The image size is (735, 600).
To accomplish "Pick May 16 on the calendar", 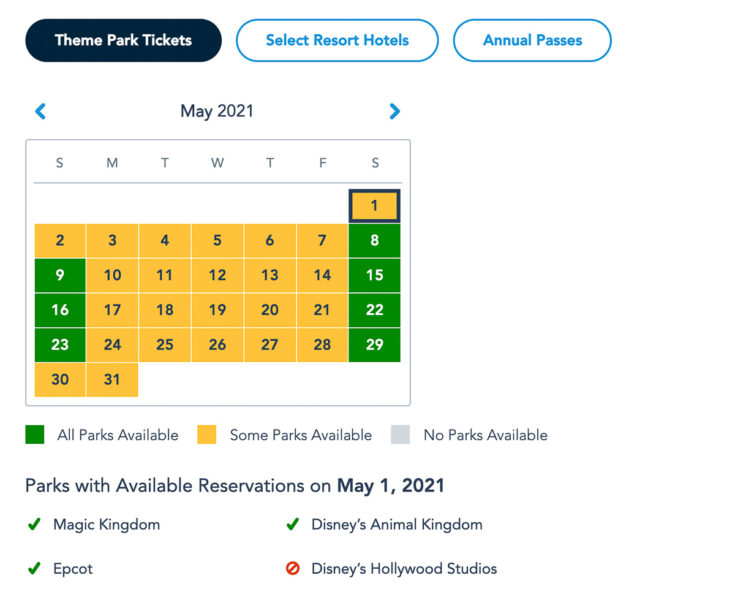I will coord(60,310).
